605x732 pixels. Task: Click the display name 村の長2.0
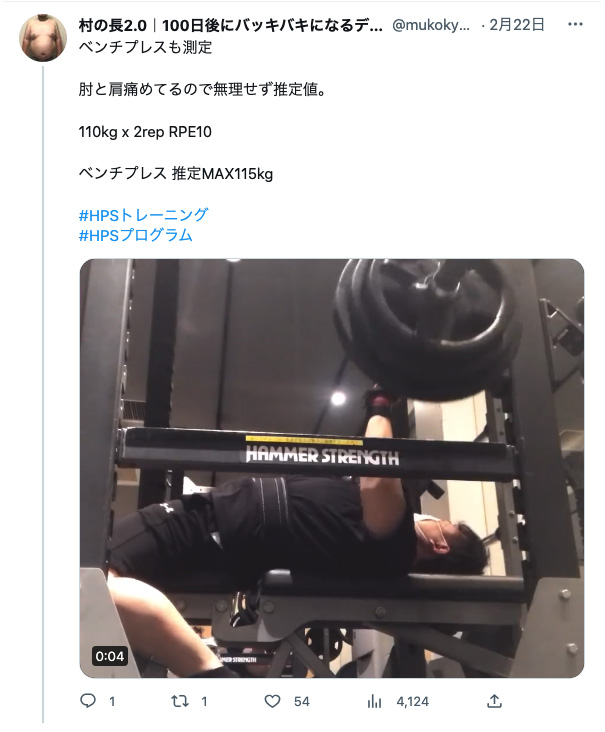point(113,25)
